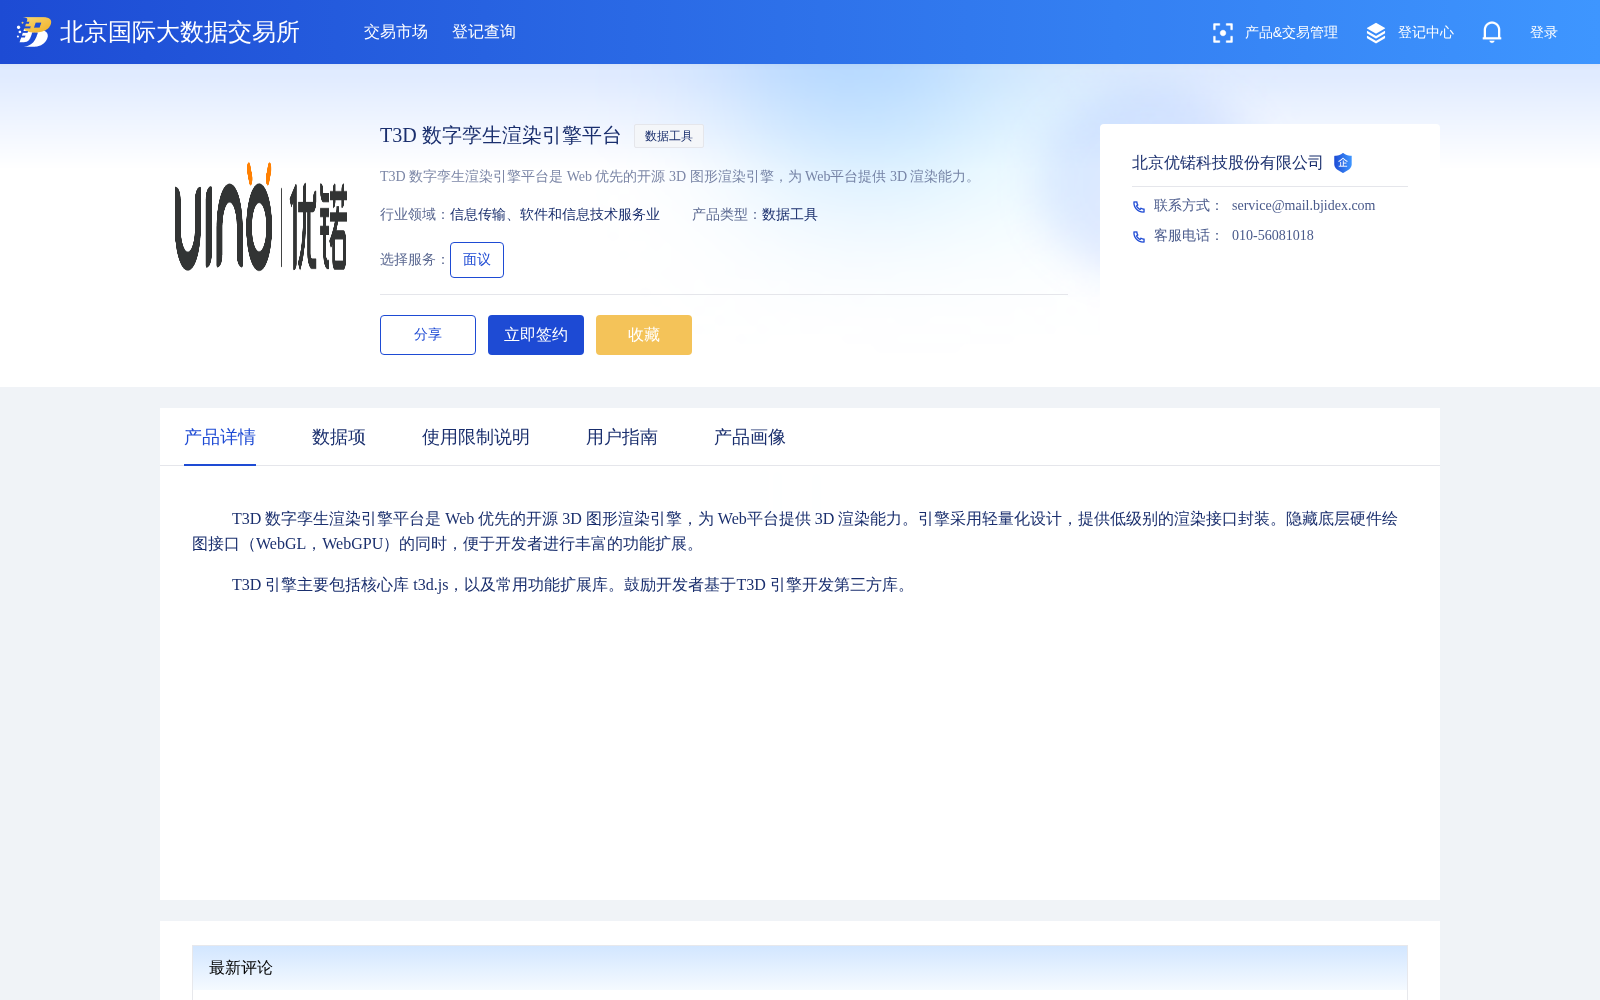Go to 产品&交易管理
Screen dimensions: 1600x1000
1291,33
